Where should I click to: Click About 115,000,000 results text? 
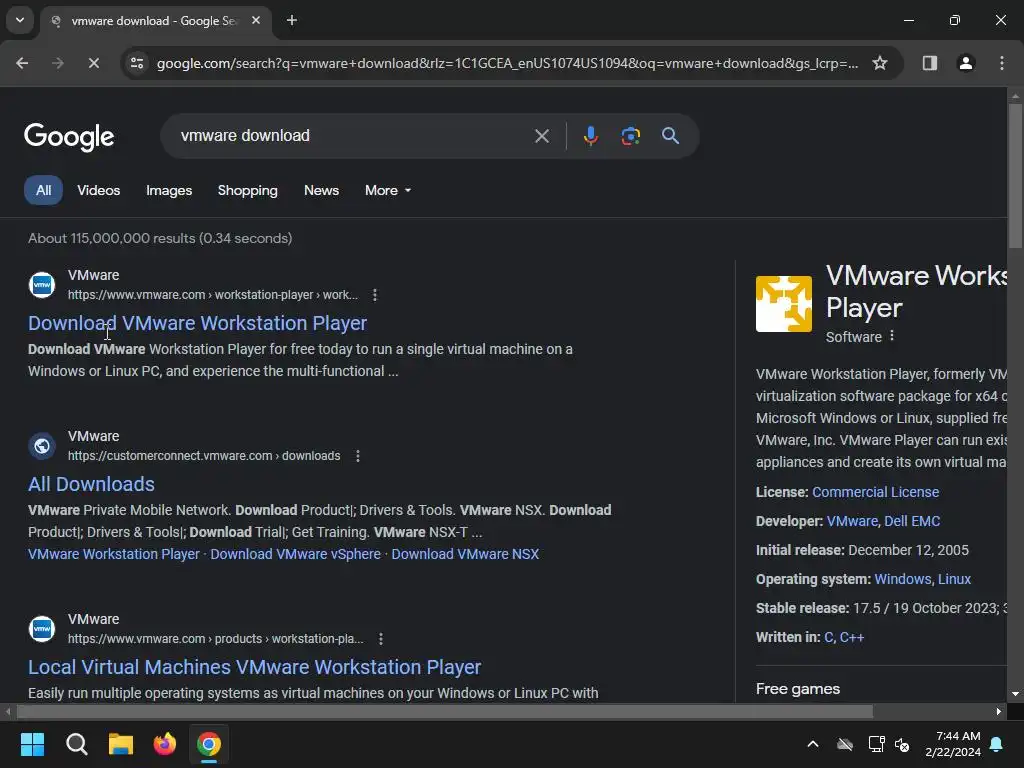(x=160, y=238)
